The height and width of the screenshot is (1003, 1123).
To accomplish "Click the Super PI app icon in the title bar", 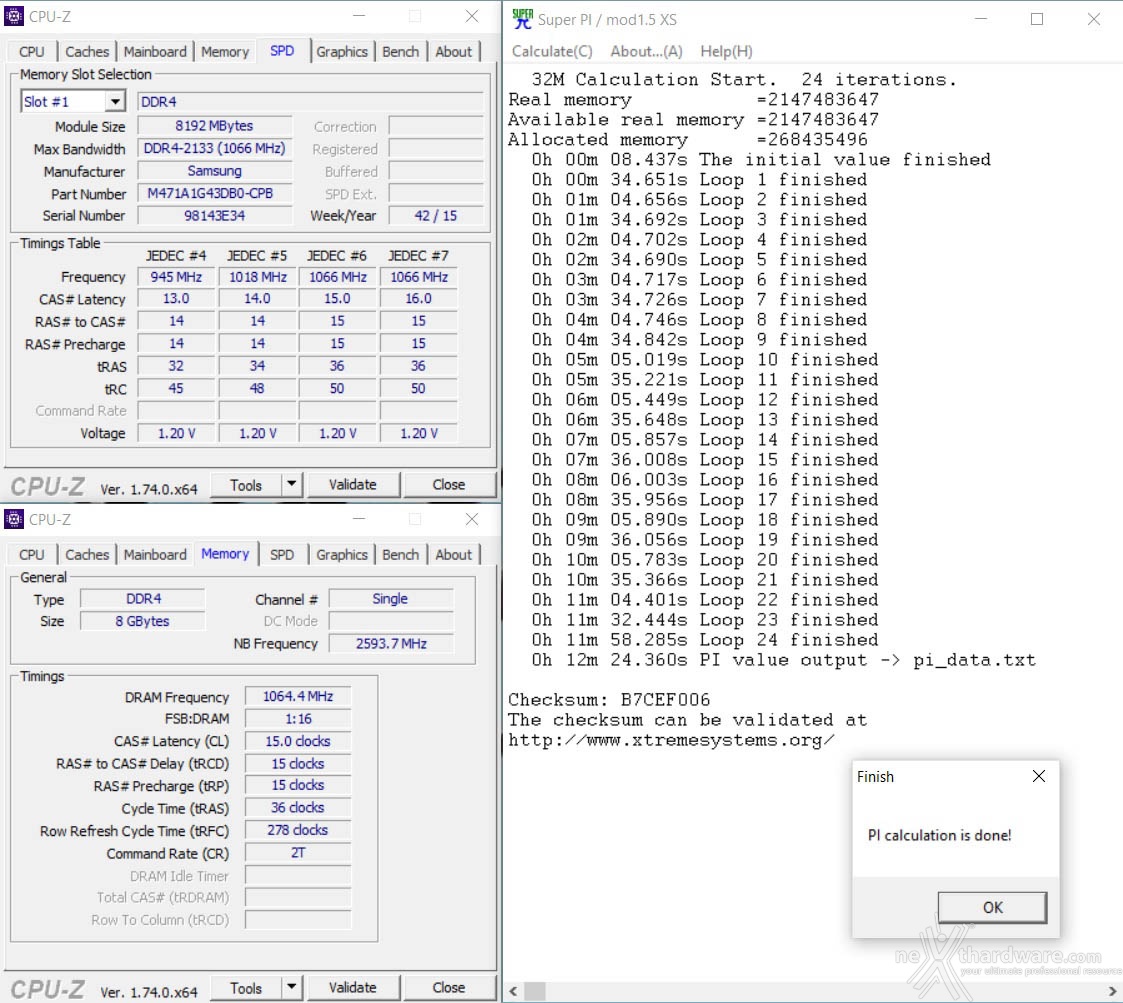I will [523, 19].
